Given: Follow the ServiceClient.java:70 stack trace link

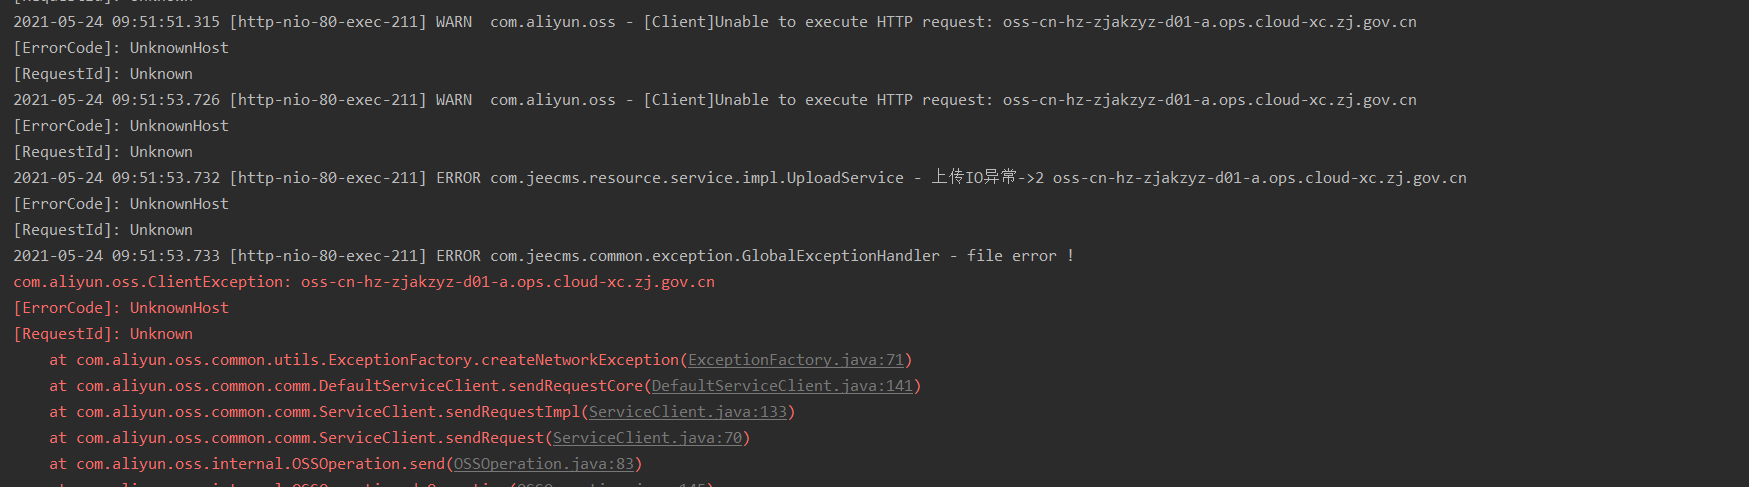Looking at the screenshot, I should coord(647,438).
